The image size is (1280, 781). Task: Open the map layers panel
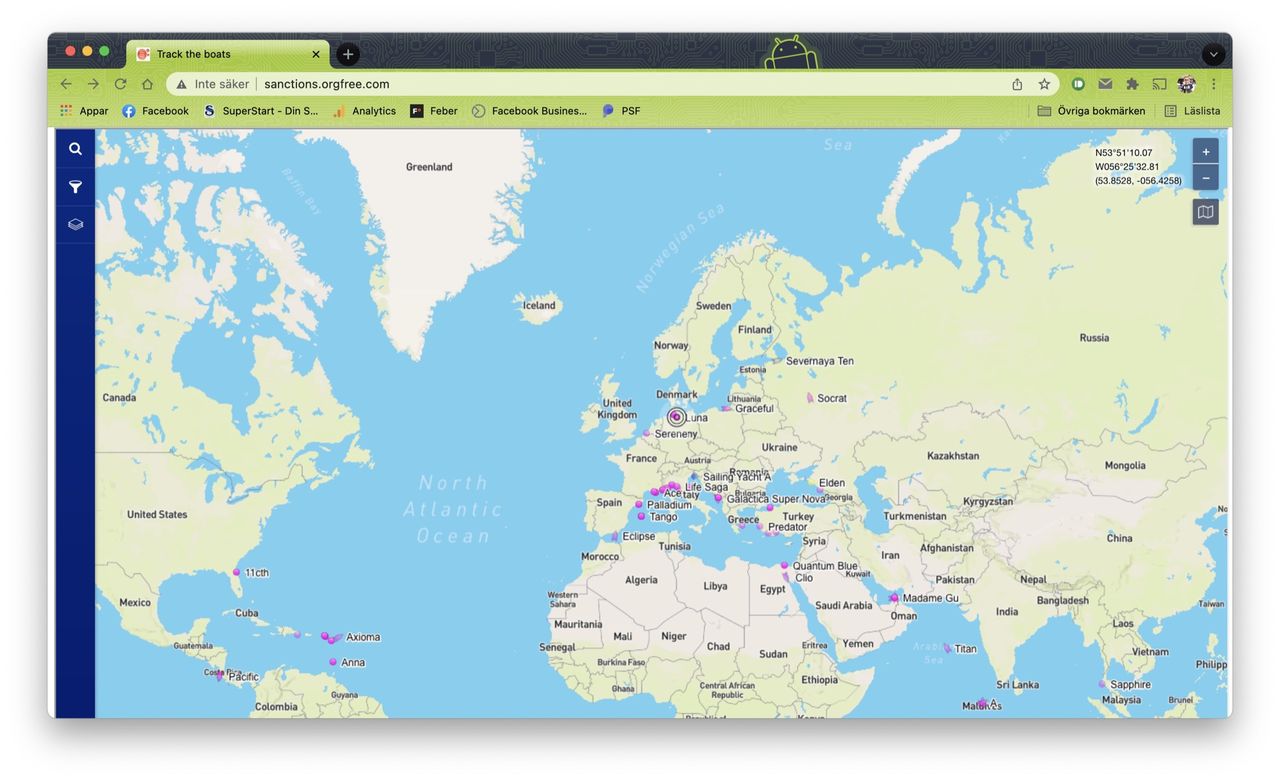(x=75, y=225)
